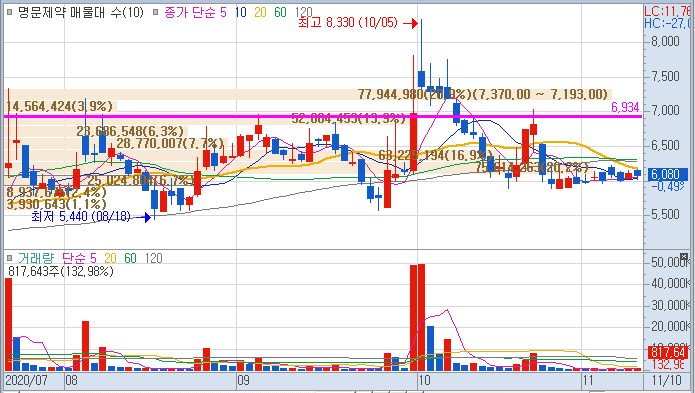Click the tallest red volume bar at October start
This screenshot has width=695, height=393.
pos(422,317)
